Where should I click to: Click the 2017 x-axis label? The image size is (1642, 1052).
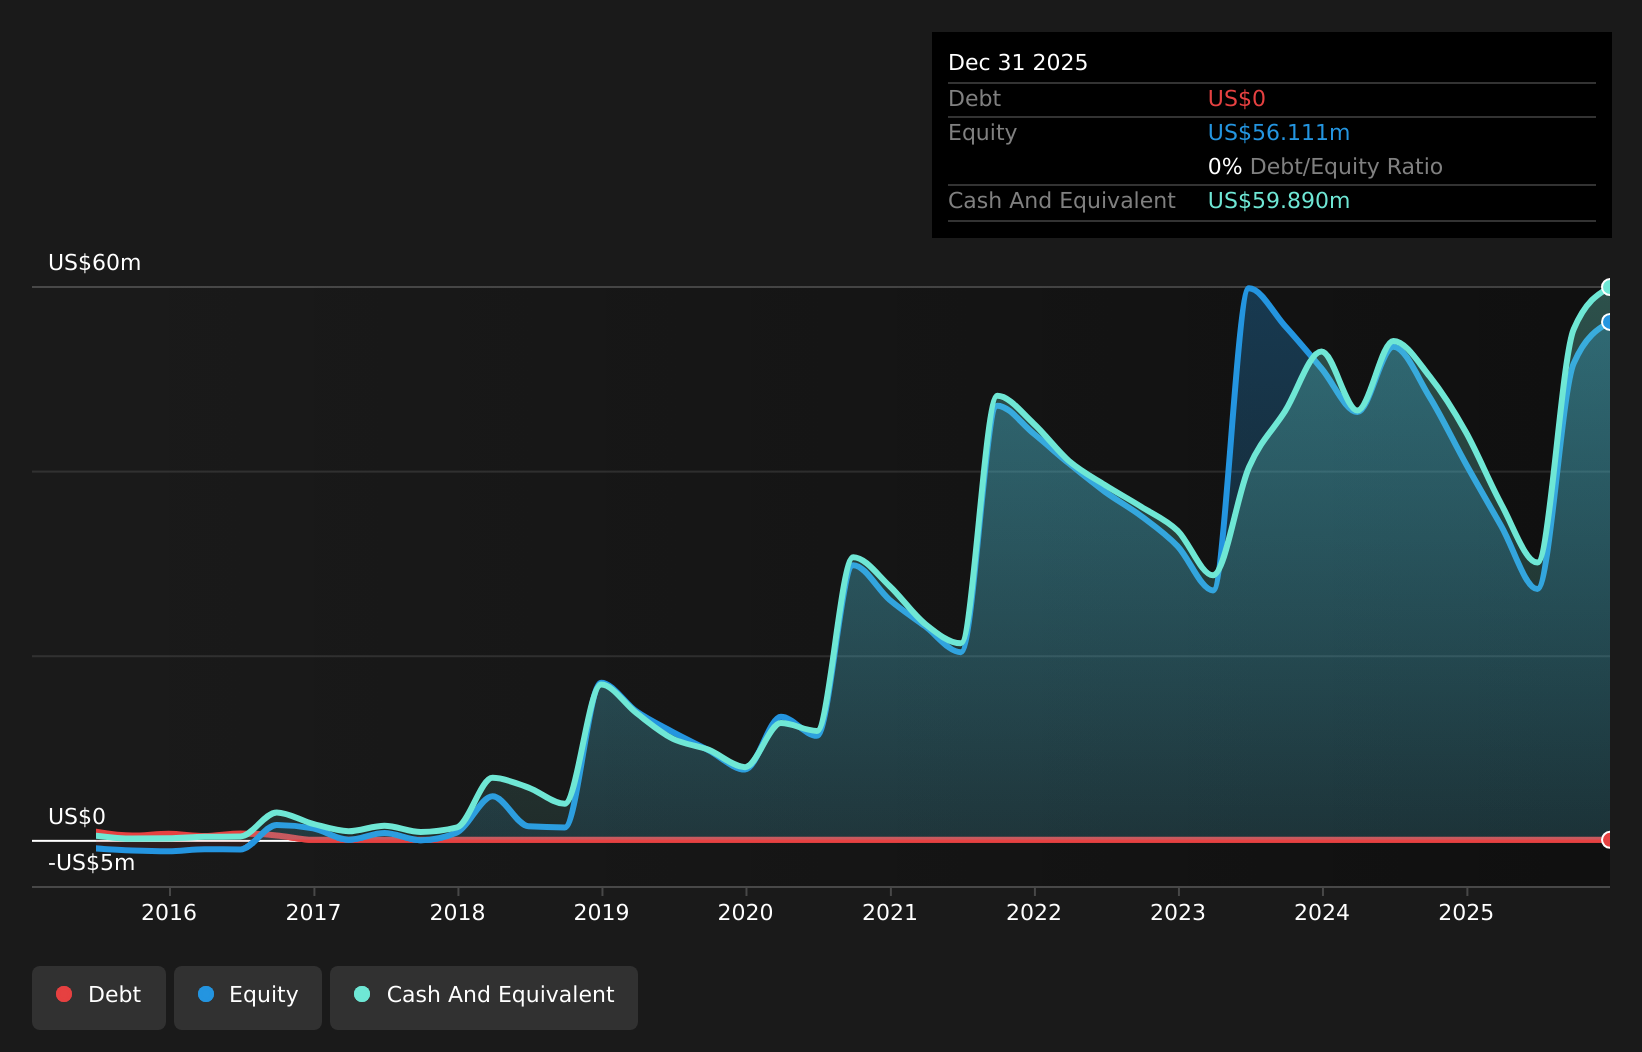pos(313,912)
